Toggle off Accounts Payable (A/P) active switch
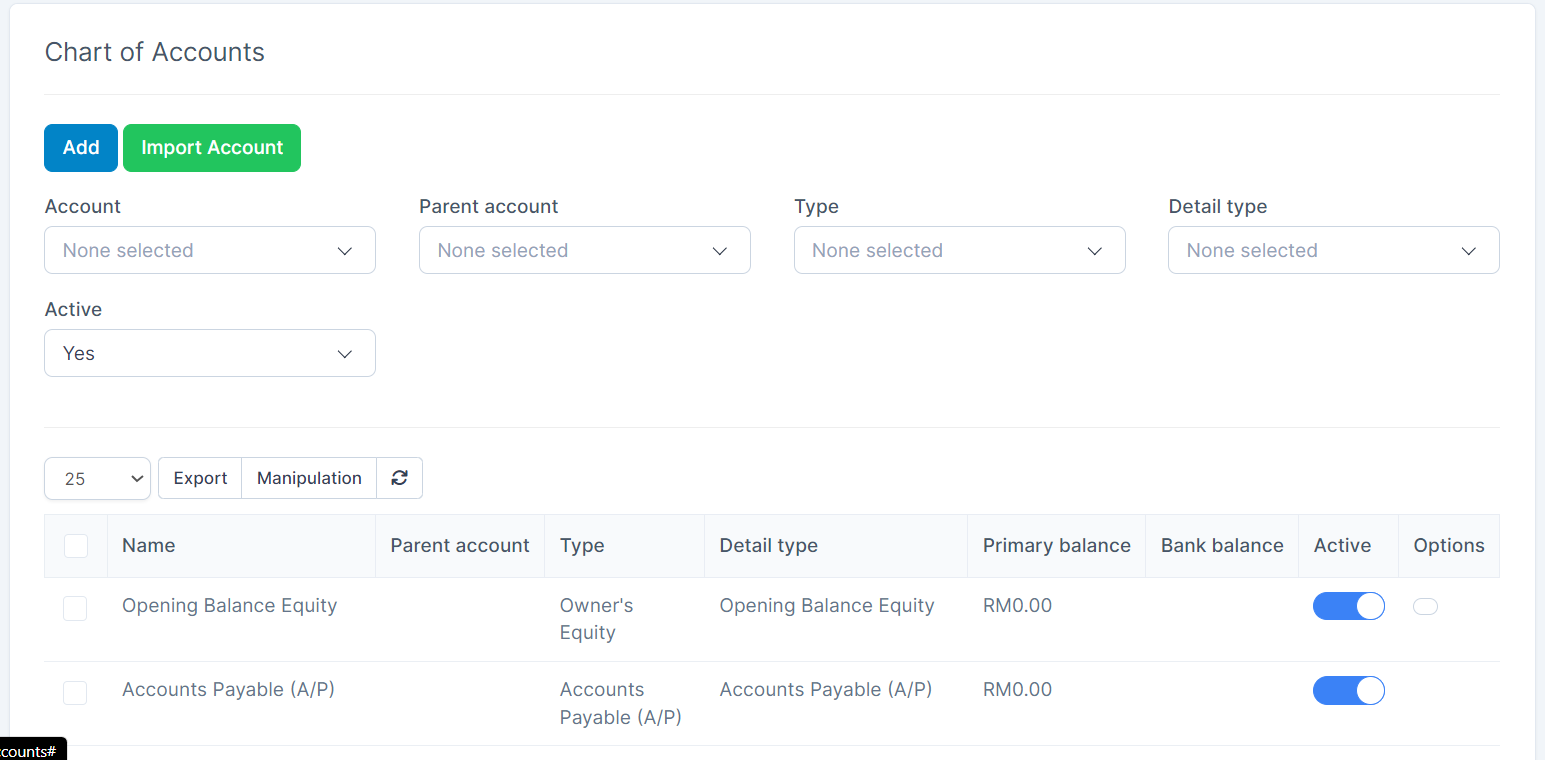The height and width of the screenshot is (760, 1545). (1348, 690)
